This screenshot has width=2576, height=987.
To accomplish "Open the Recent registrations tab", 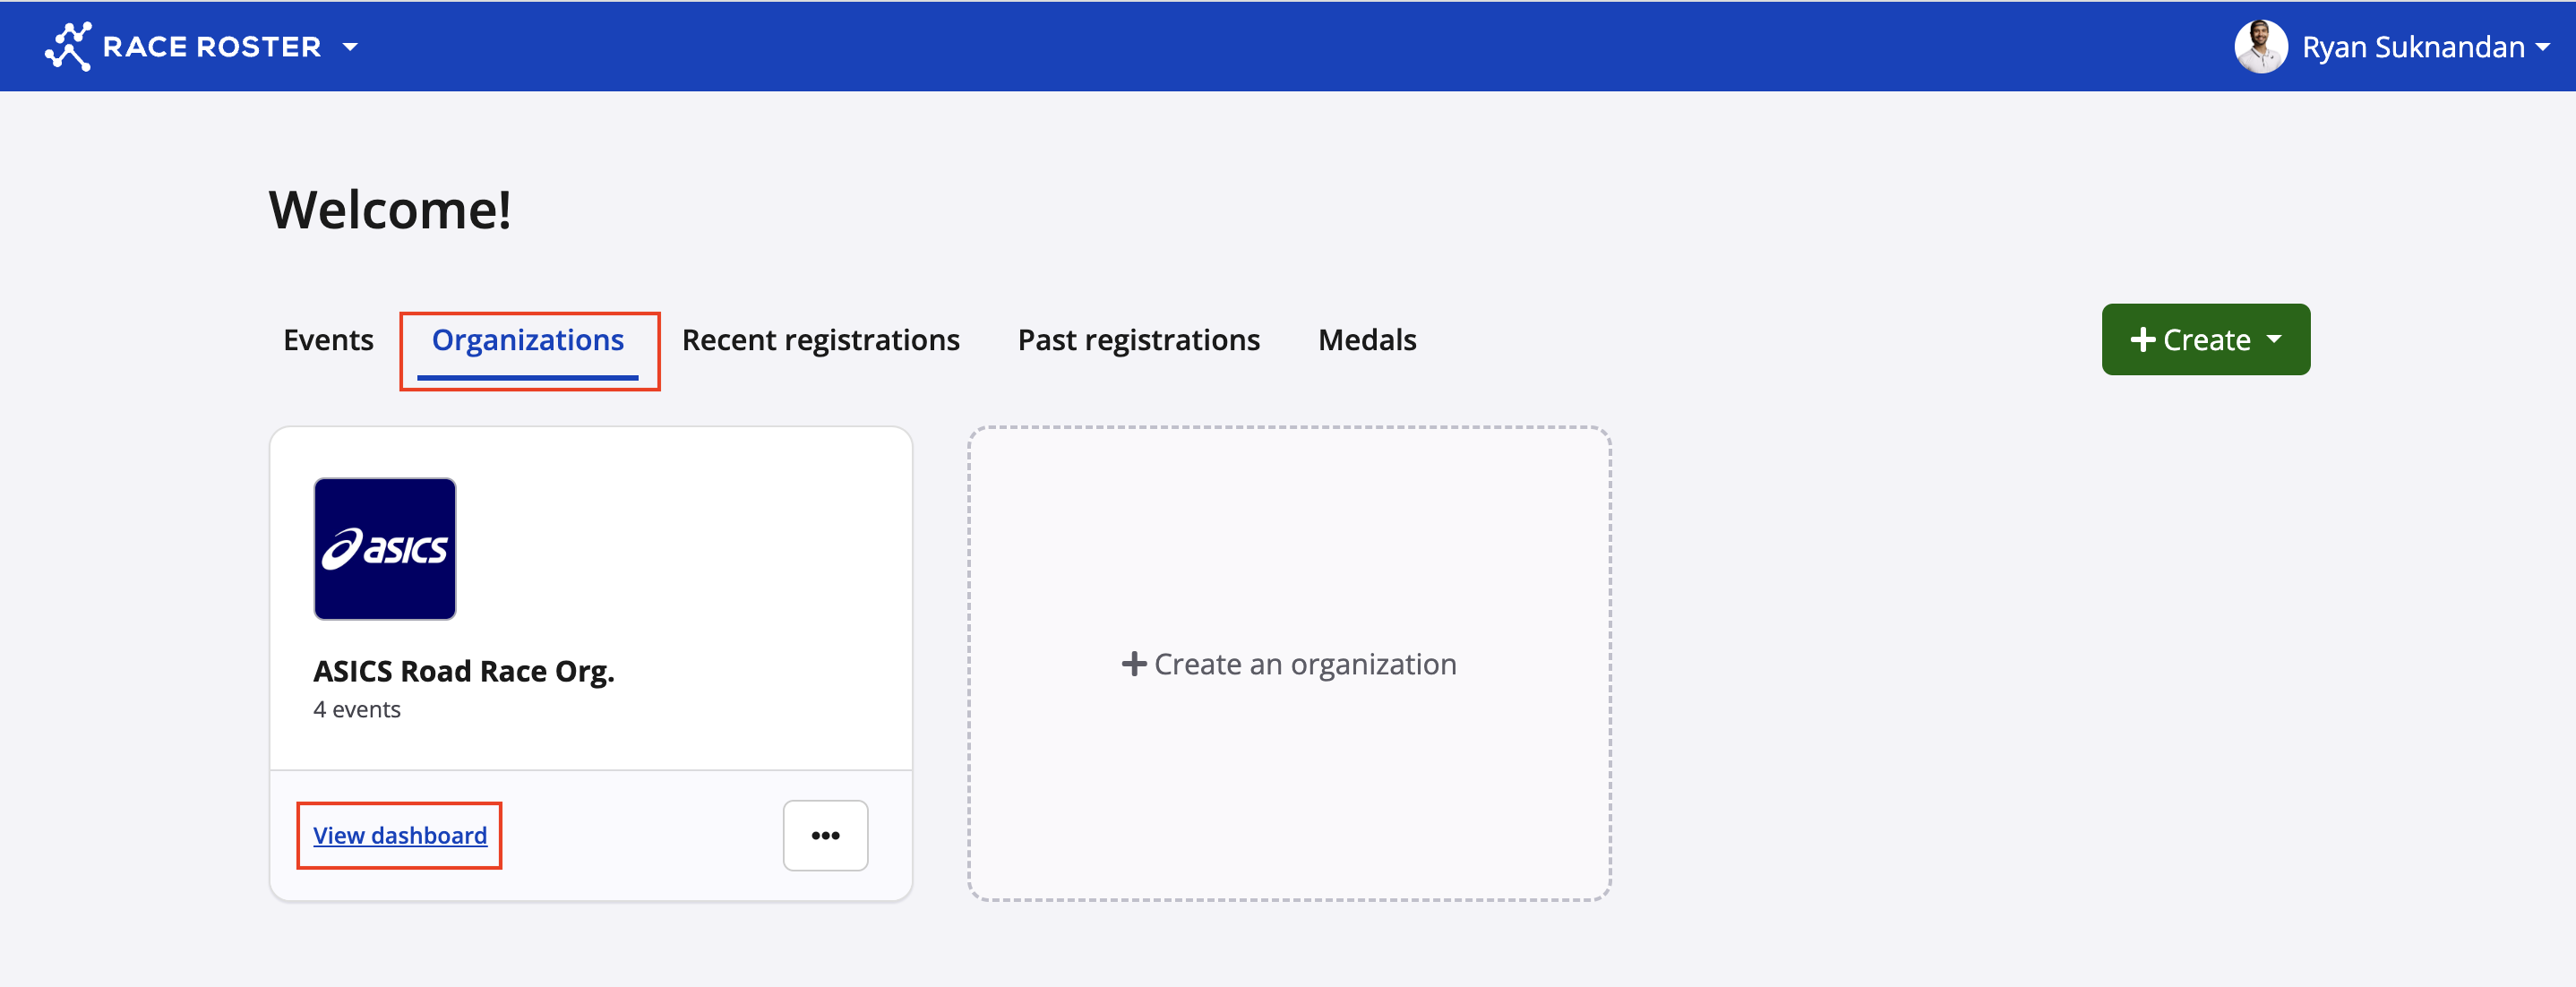I will (x=820, y=340).
